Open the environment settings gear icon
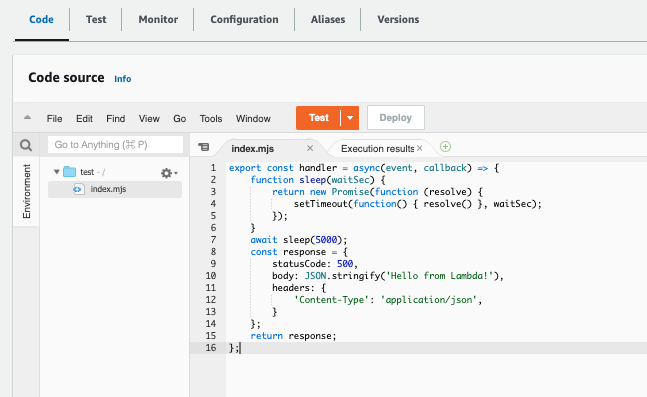647x397 pixels. click(x=169, y=173)
